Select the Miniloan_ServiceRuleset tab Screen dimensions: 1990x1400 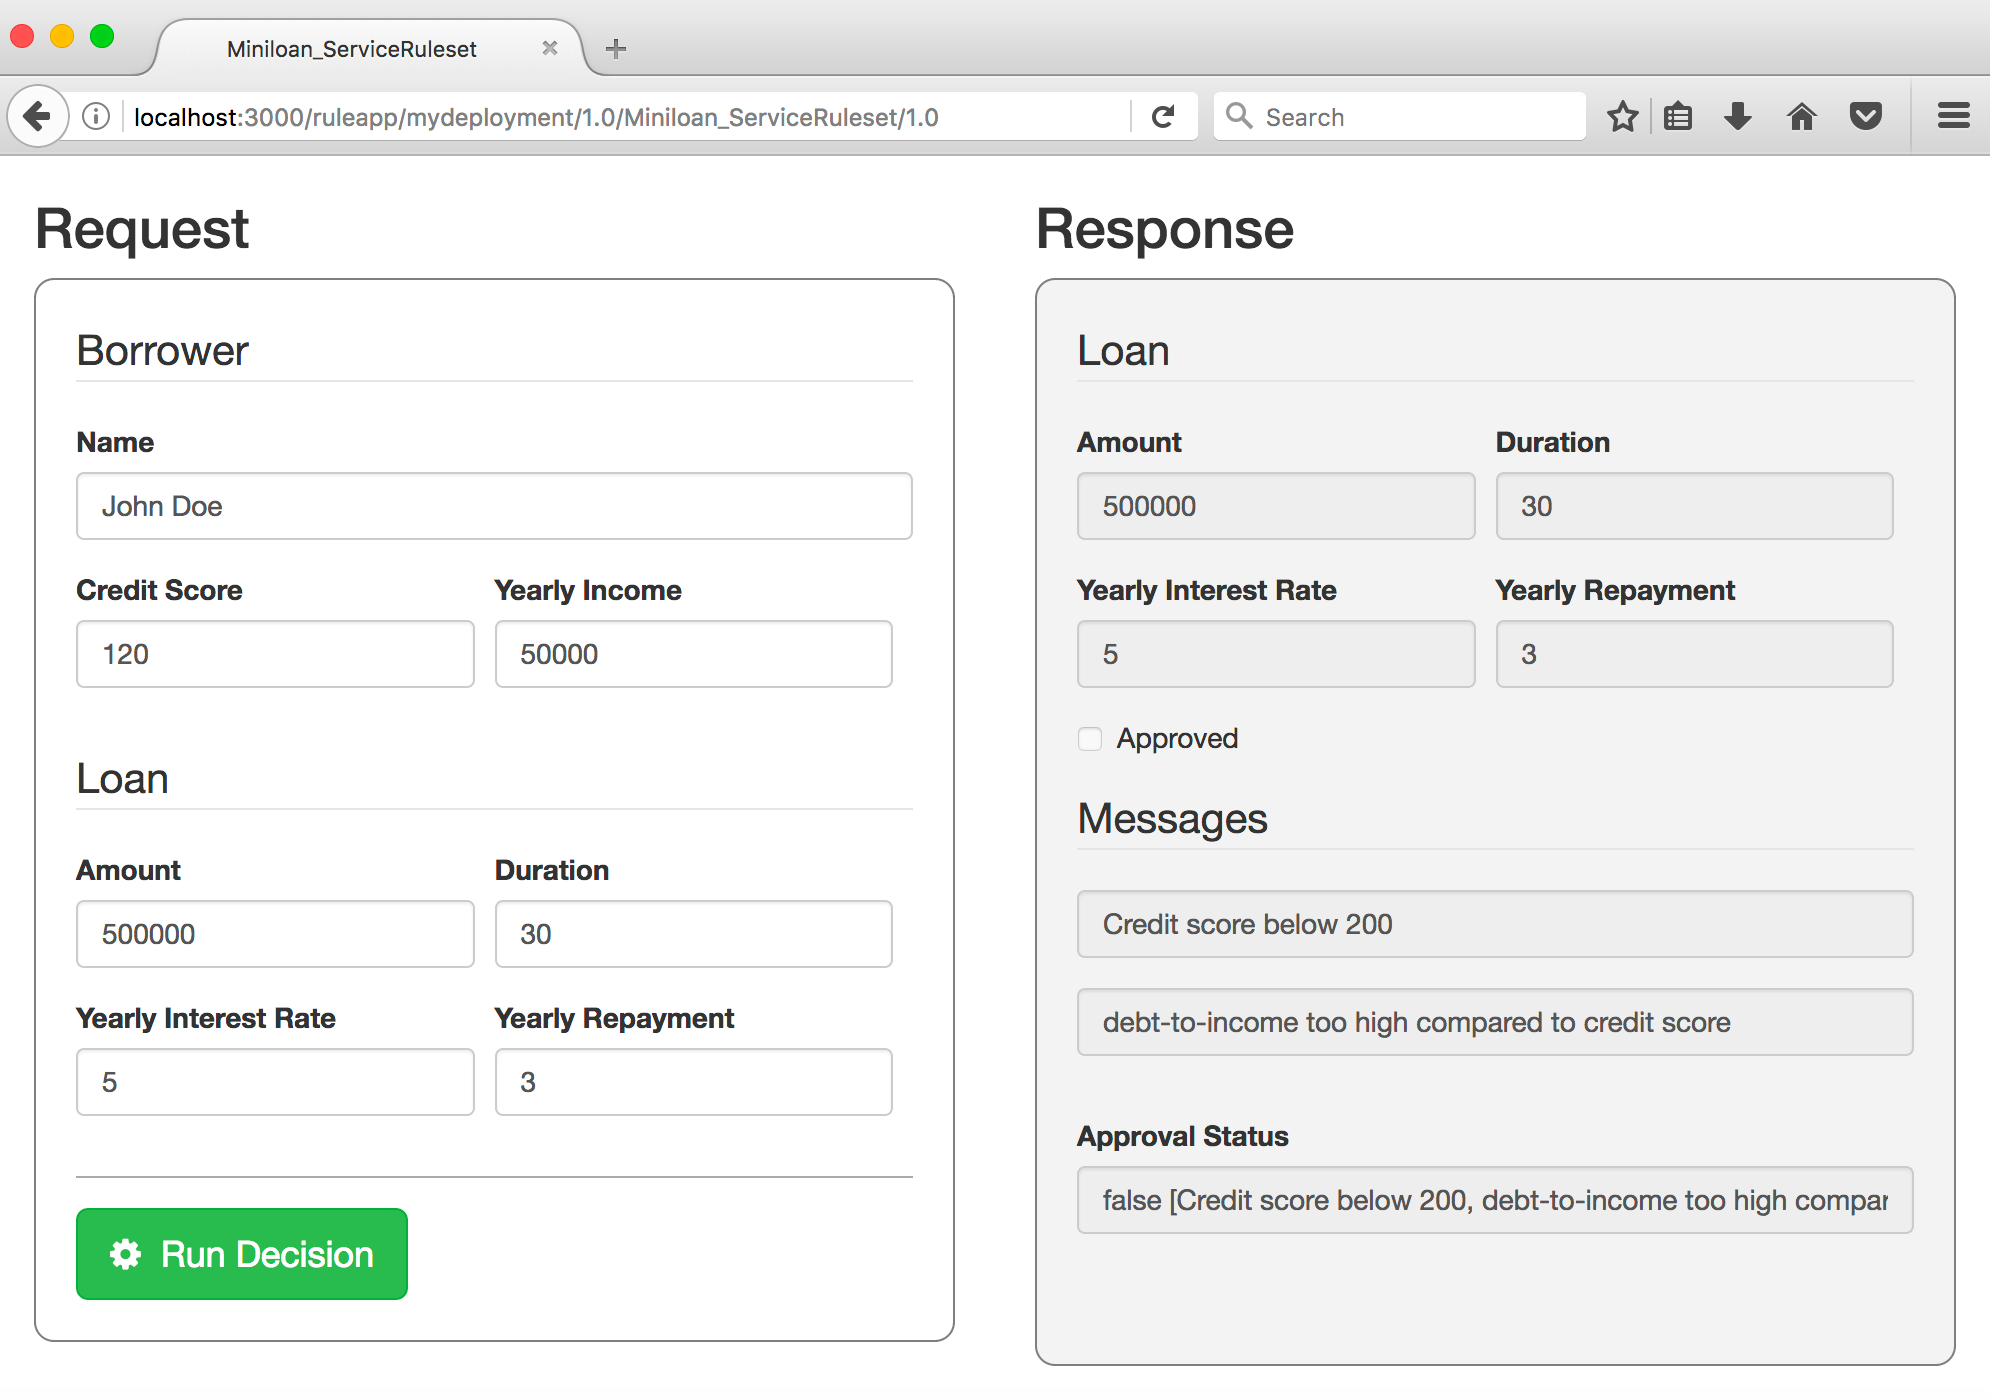(x=351, y=49)
